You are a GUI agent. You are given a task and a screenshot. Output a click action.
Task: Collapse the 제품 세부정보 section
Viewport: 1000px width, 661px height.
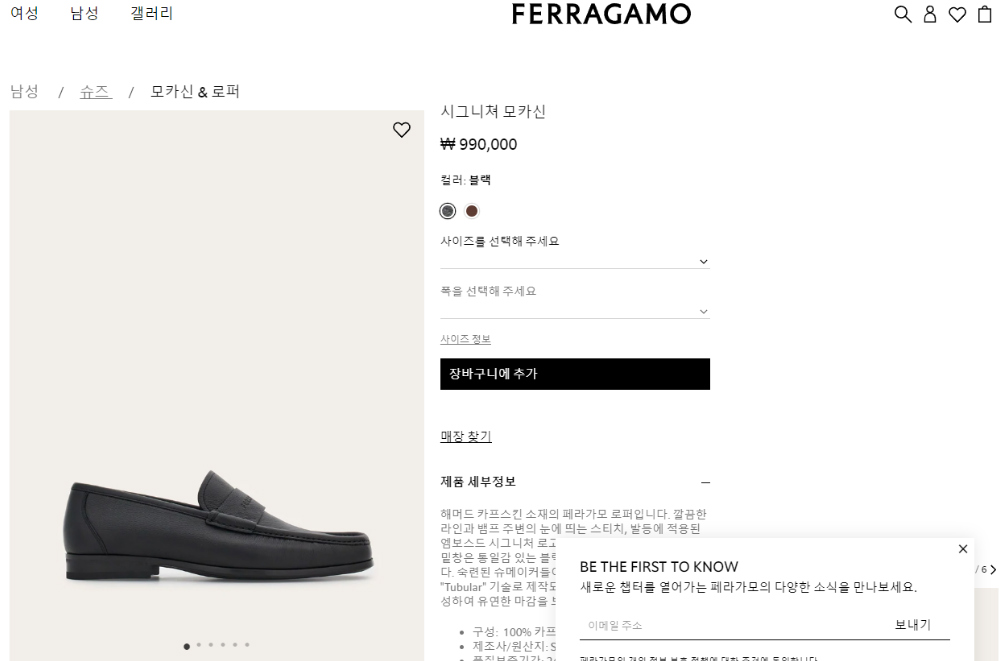coord(705,482)
